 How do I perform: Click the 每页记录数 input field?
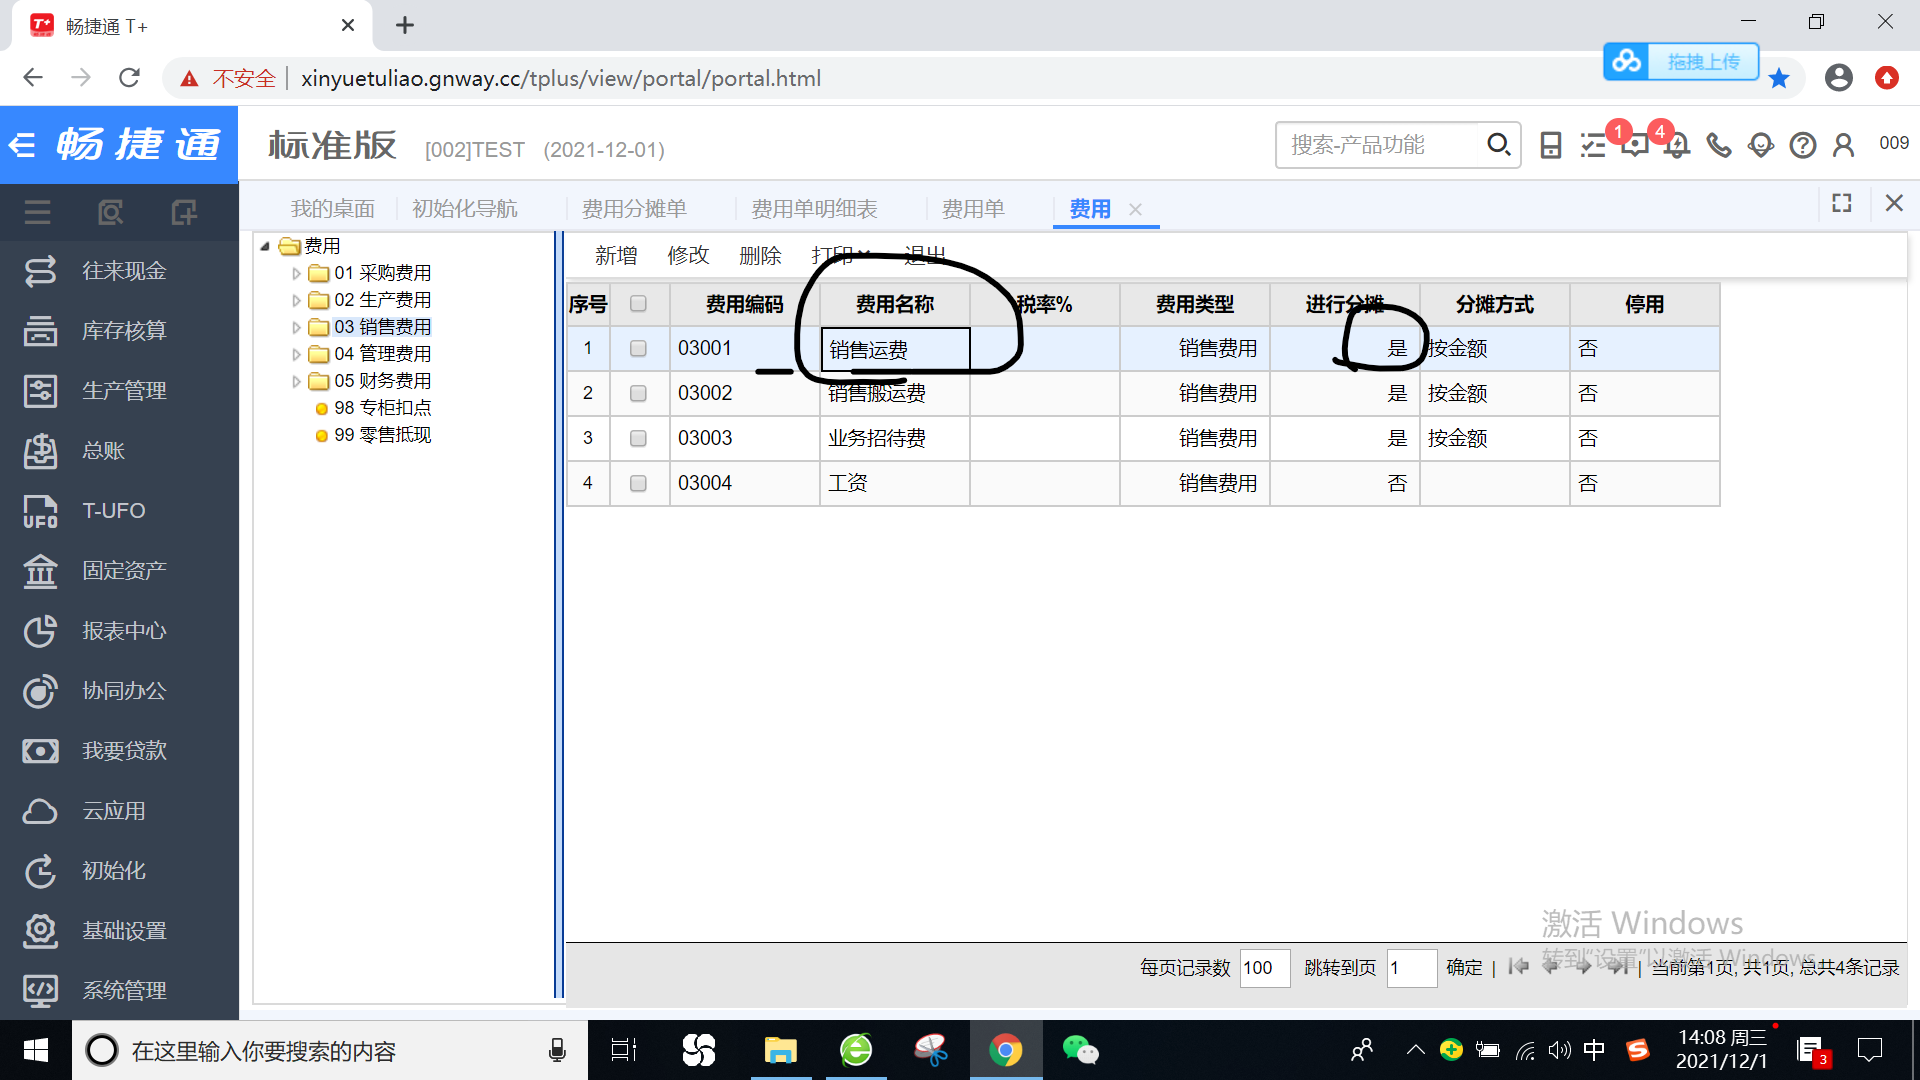[1265, 968]
